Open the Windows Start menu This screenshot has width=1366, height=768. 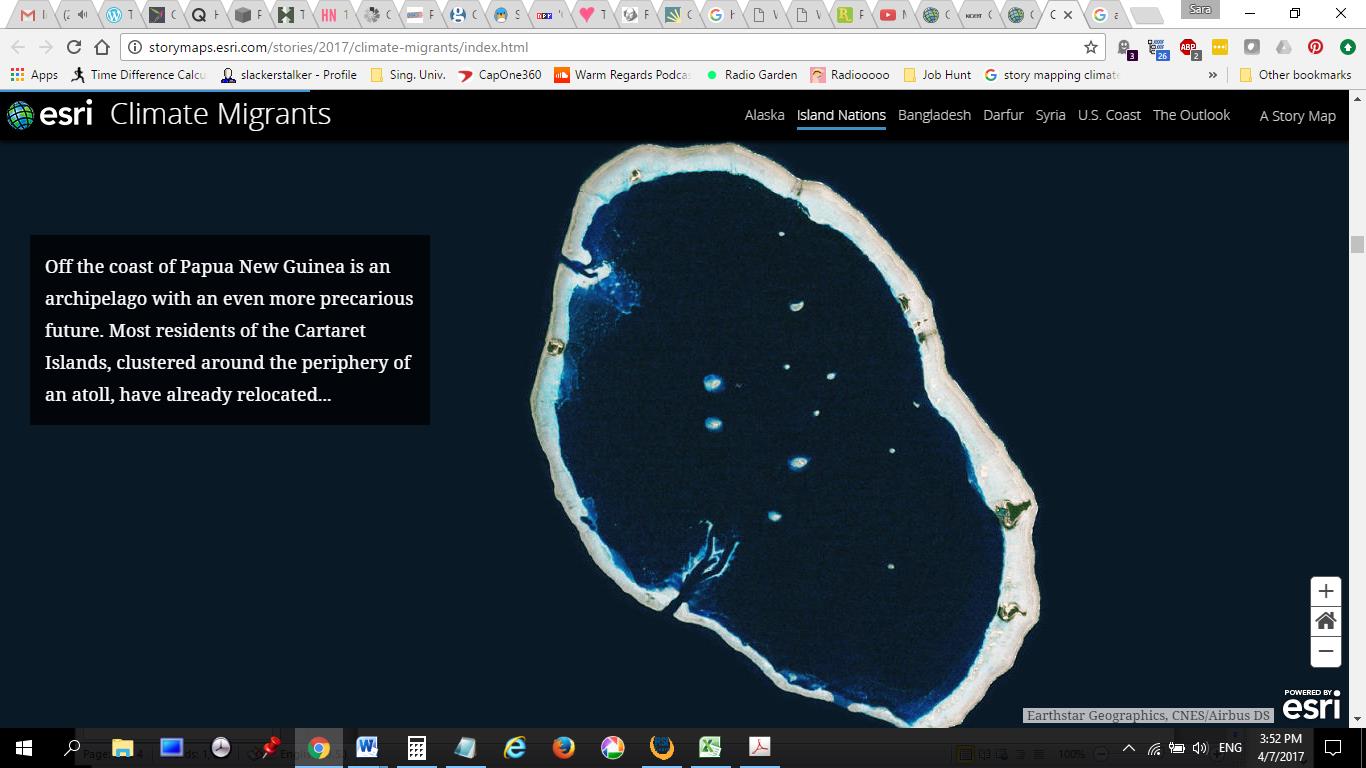pyautogui.click(x=24, y=748)
